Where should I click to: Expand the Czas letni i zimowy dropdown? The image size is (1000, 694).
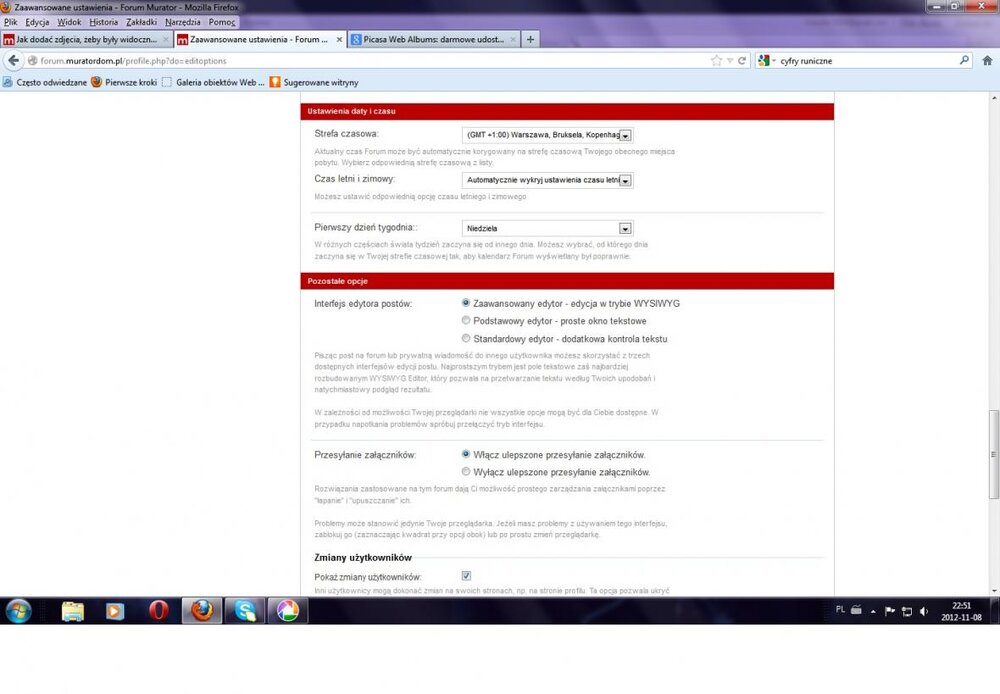tap(626, 181)
